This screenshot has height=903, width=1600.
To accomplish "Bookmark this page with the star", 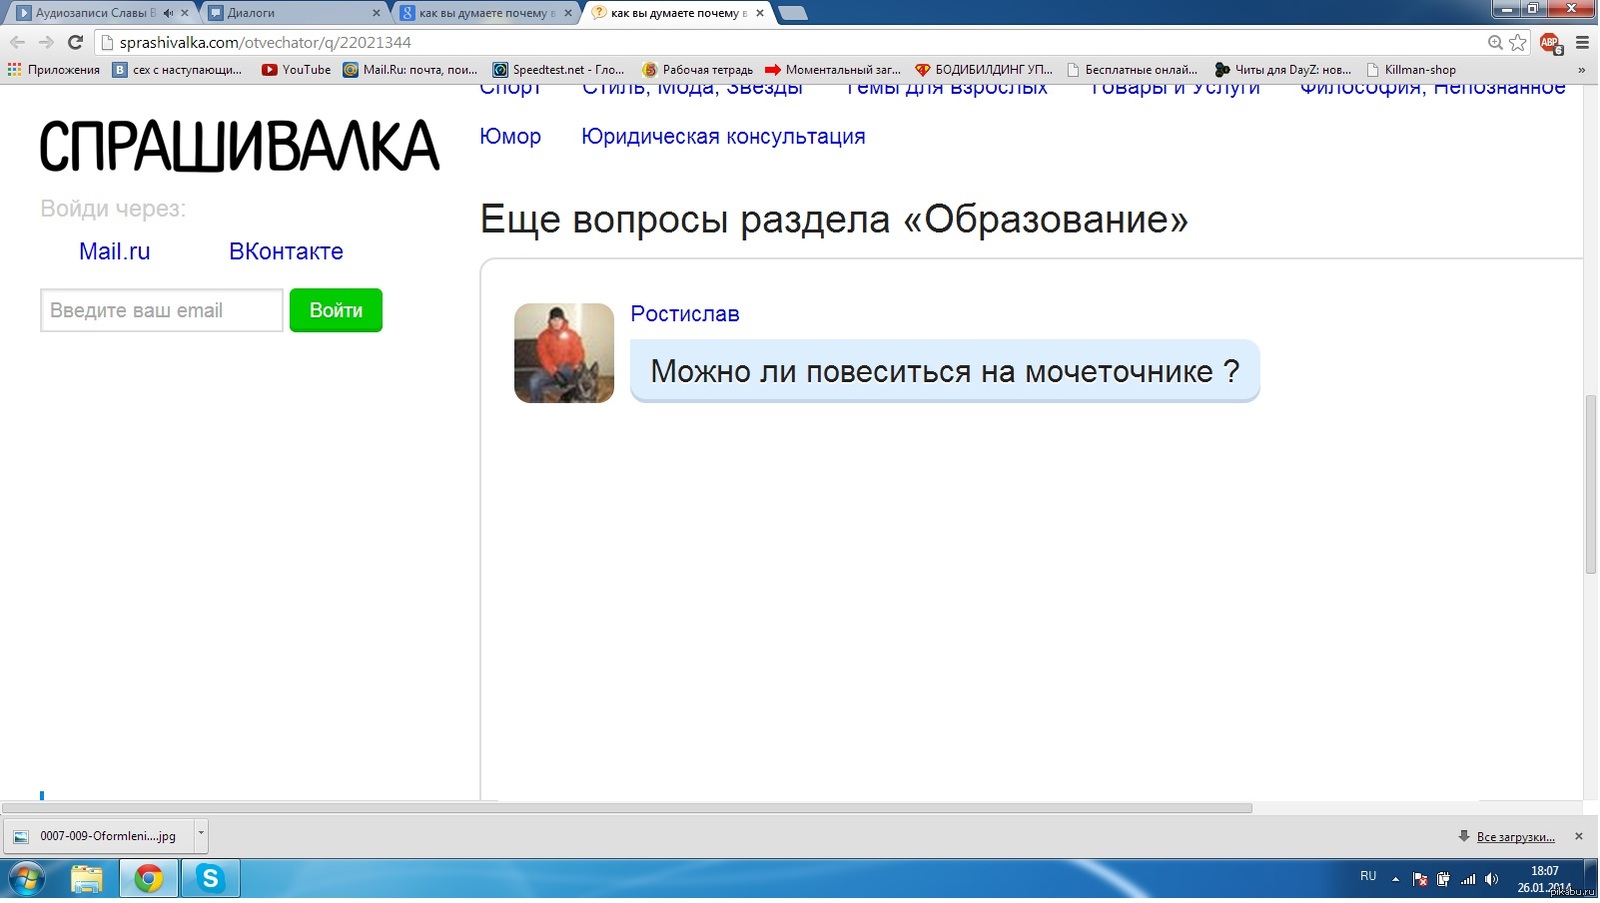I will (x=1518, y=42).
